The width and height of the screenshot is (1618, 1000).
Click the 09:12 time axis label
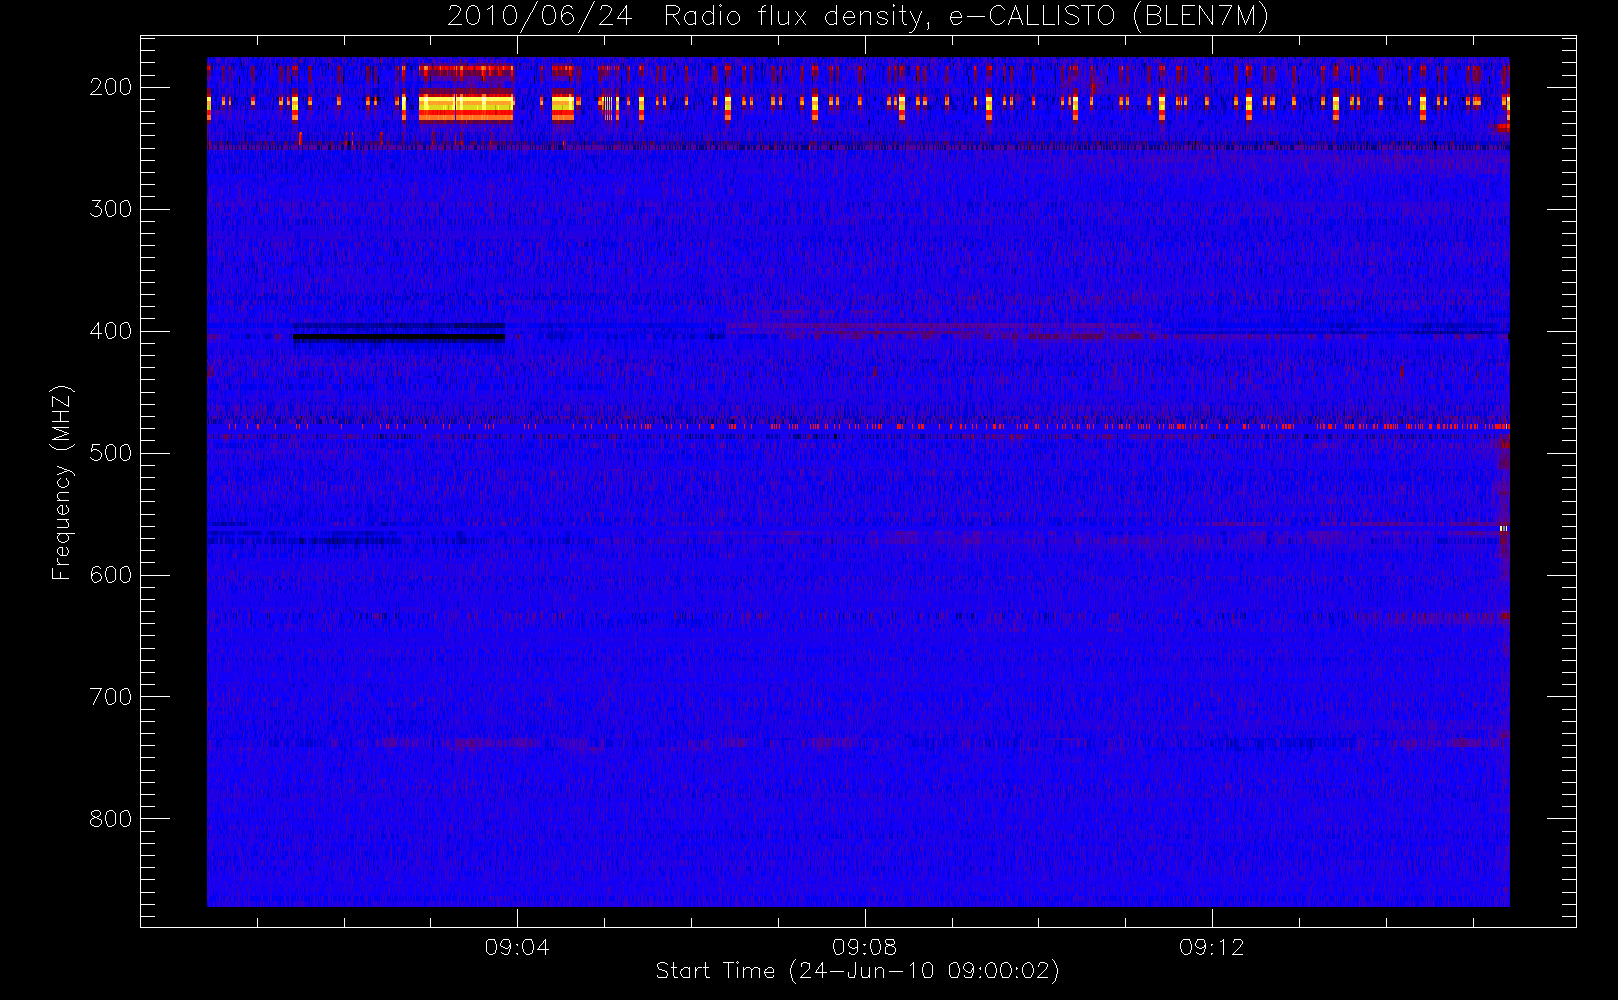pos(1212,947)
